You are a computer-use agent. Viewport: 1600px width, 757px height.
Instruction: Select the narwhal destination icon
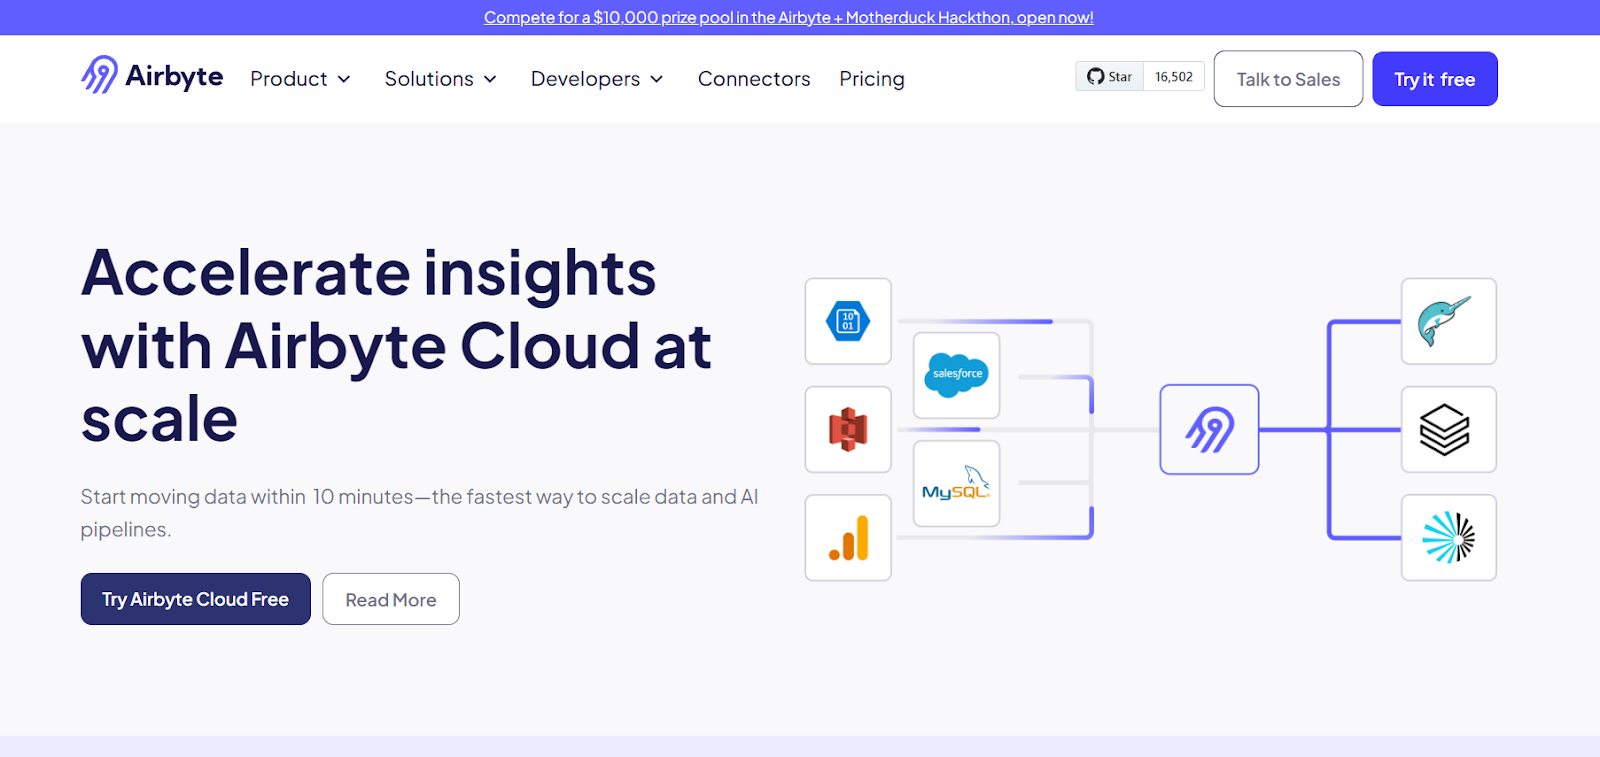point(1449,321)
